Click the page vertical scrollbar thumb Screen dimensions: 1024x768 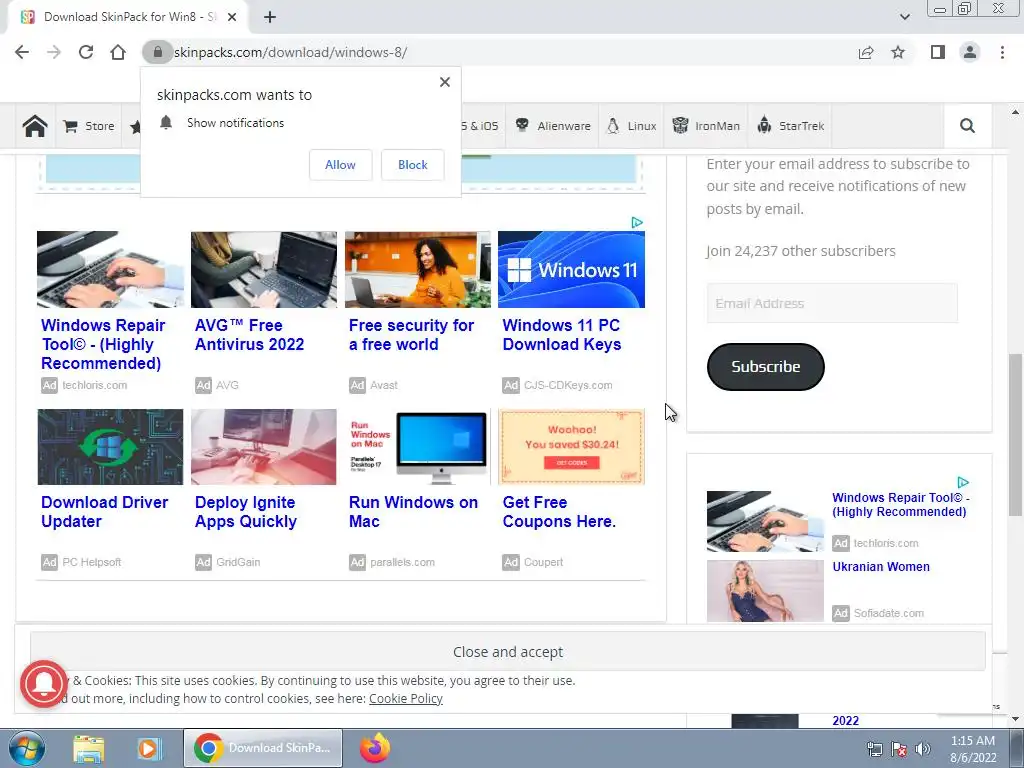(x=1015, y=434)
